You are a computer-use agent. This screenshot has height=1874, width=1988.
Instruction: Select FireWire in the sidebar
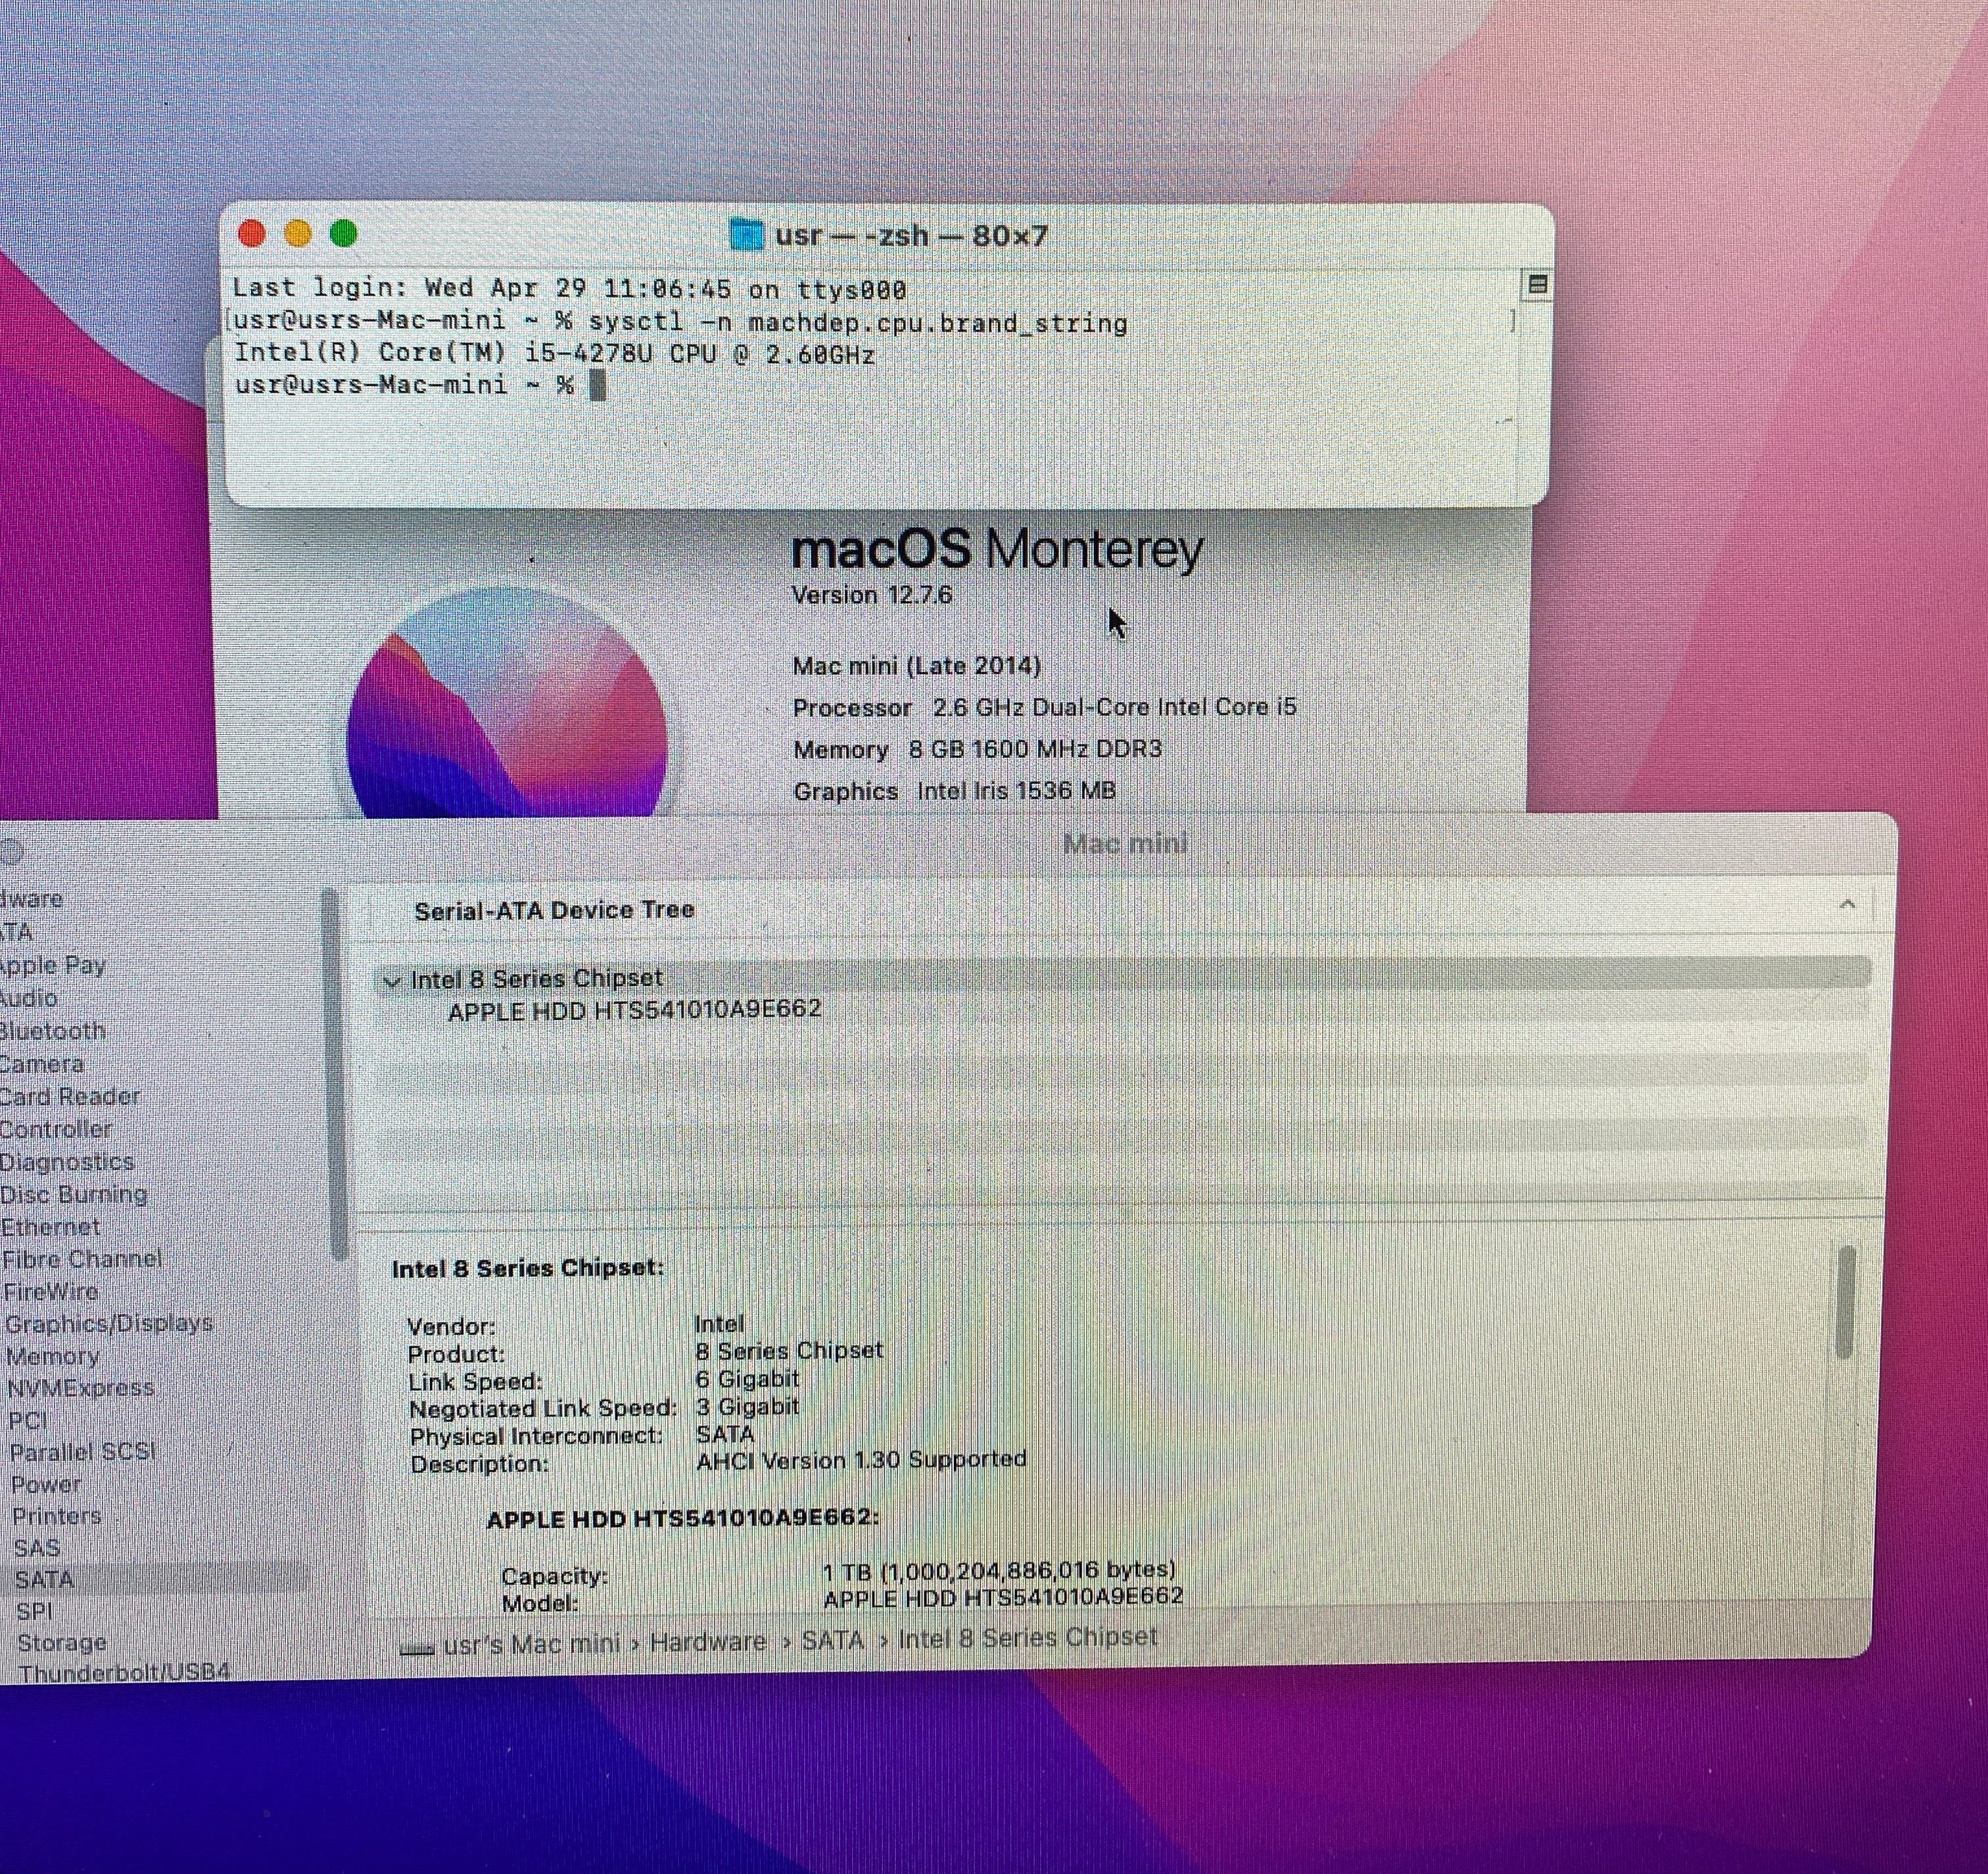[x=50, y=1291]
